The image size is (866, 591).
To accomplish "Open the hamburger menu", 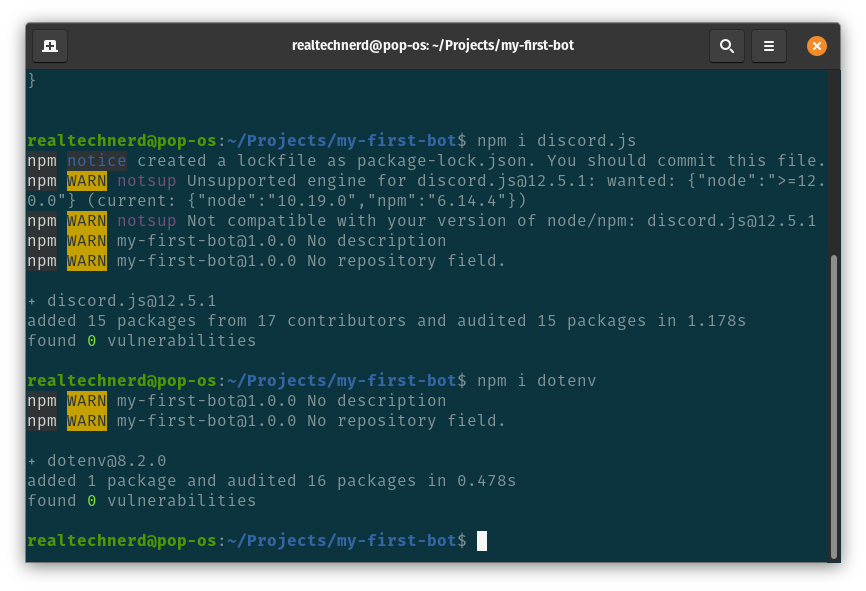I will tap(768, 46).
